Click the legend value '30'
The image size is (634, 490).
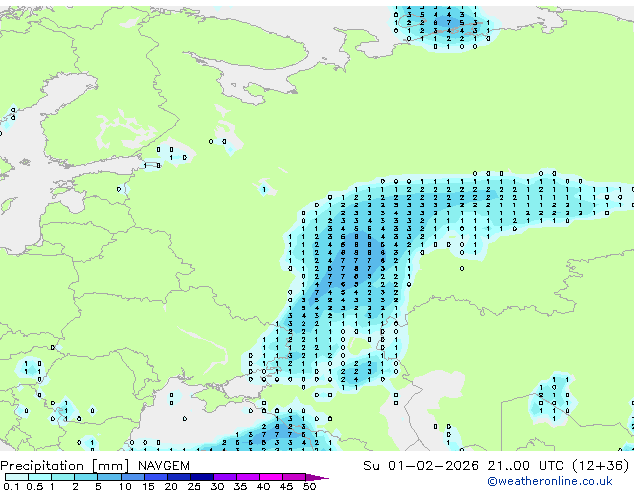coord(217,486)
